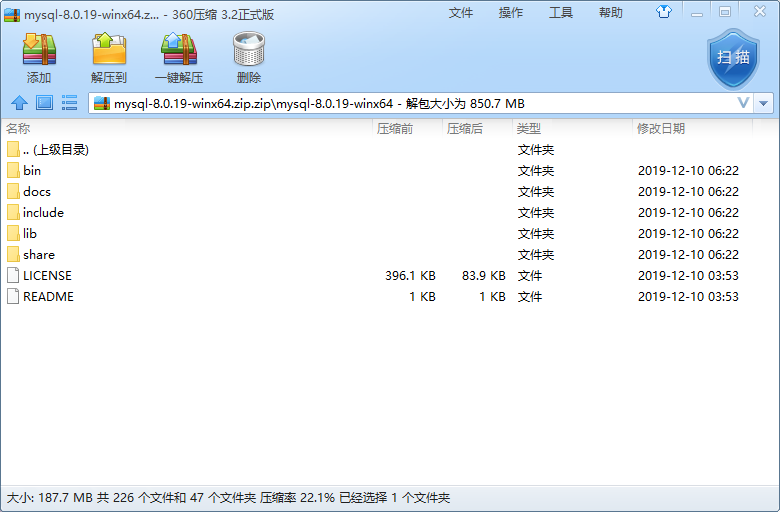
Task: Click README's type '文件' cell
Action: point(530,297)
